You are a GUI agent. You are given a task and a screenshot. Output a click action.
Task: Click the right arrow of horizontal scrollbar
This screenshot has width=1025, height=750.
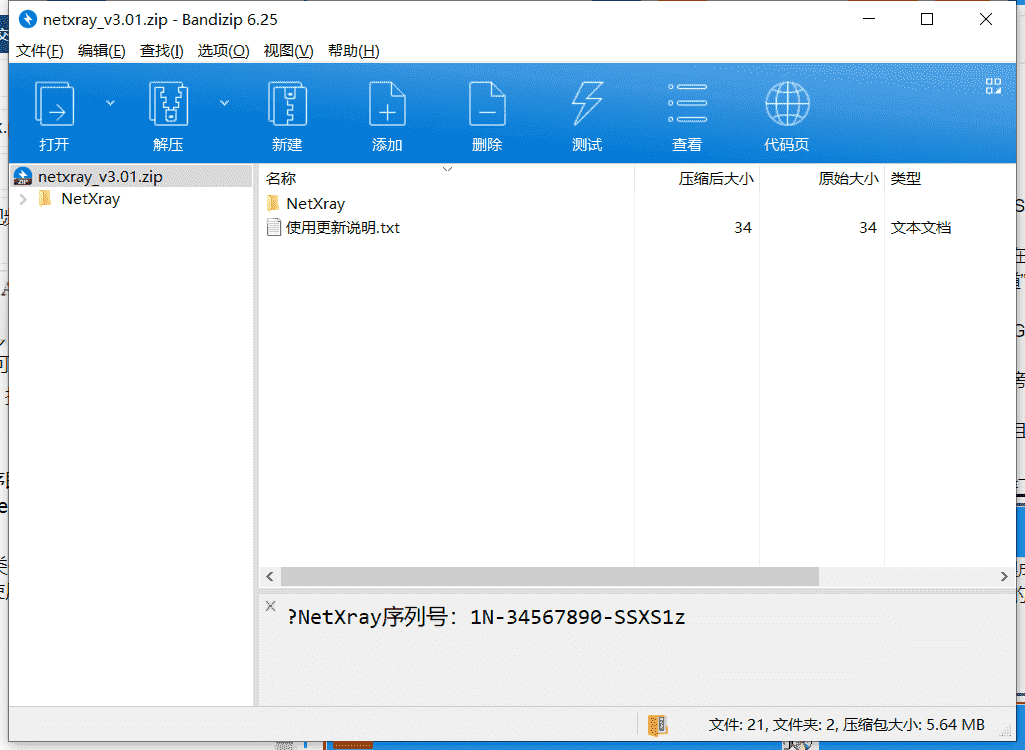(x=1005, y=577)
